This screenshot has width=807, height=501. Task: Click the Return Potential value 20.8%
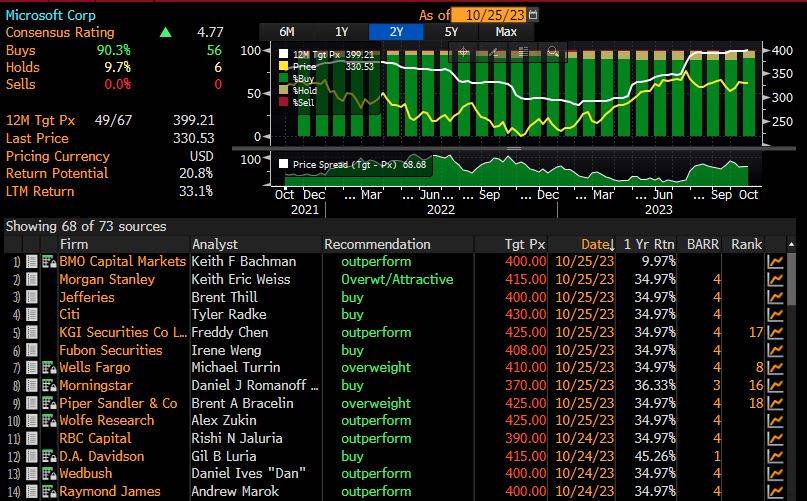pos(196,174)
